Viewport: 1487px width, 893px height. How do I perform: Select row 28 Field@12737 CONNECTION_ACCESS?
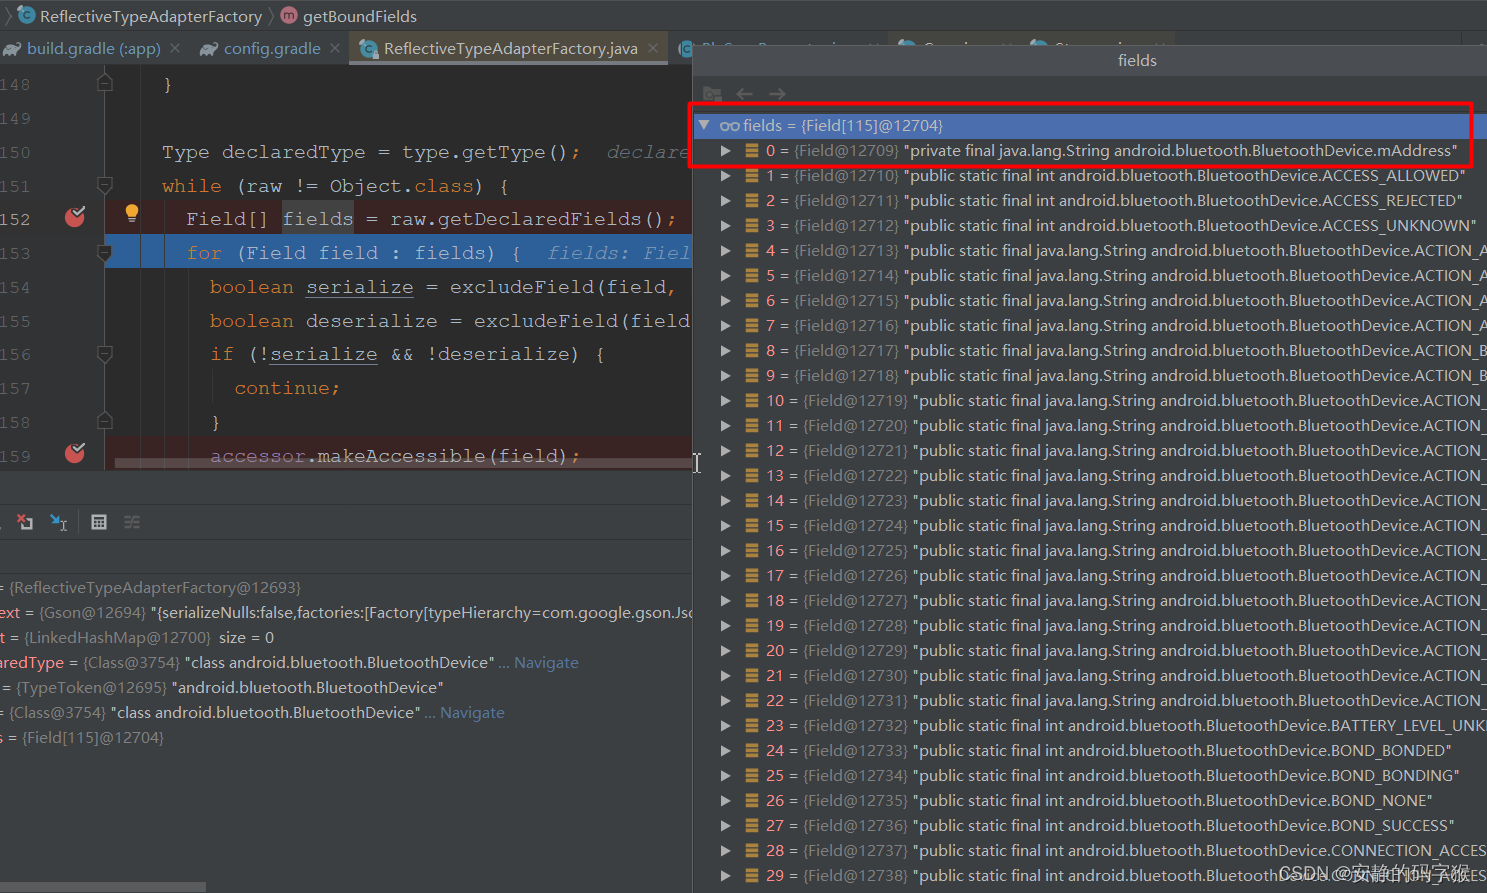coord(1090,850)
